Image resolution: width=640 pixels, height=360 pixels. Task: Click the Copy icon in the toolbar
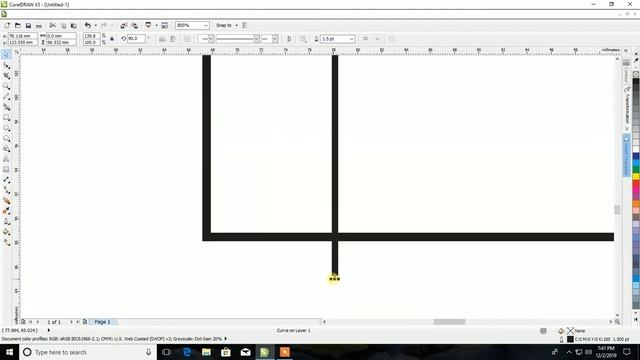tap(63, 25)
